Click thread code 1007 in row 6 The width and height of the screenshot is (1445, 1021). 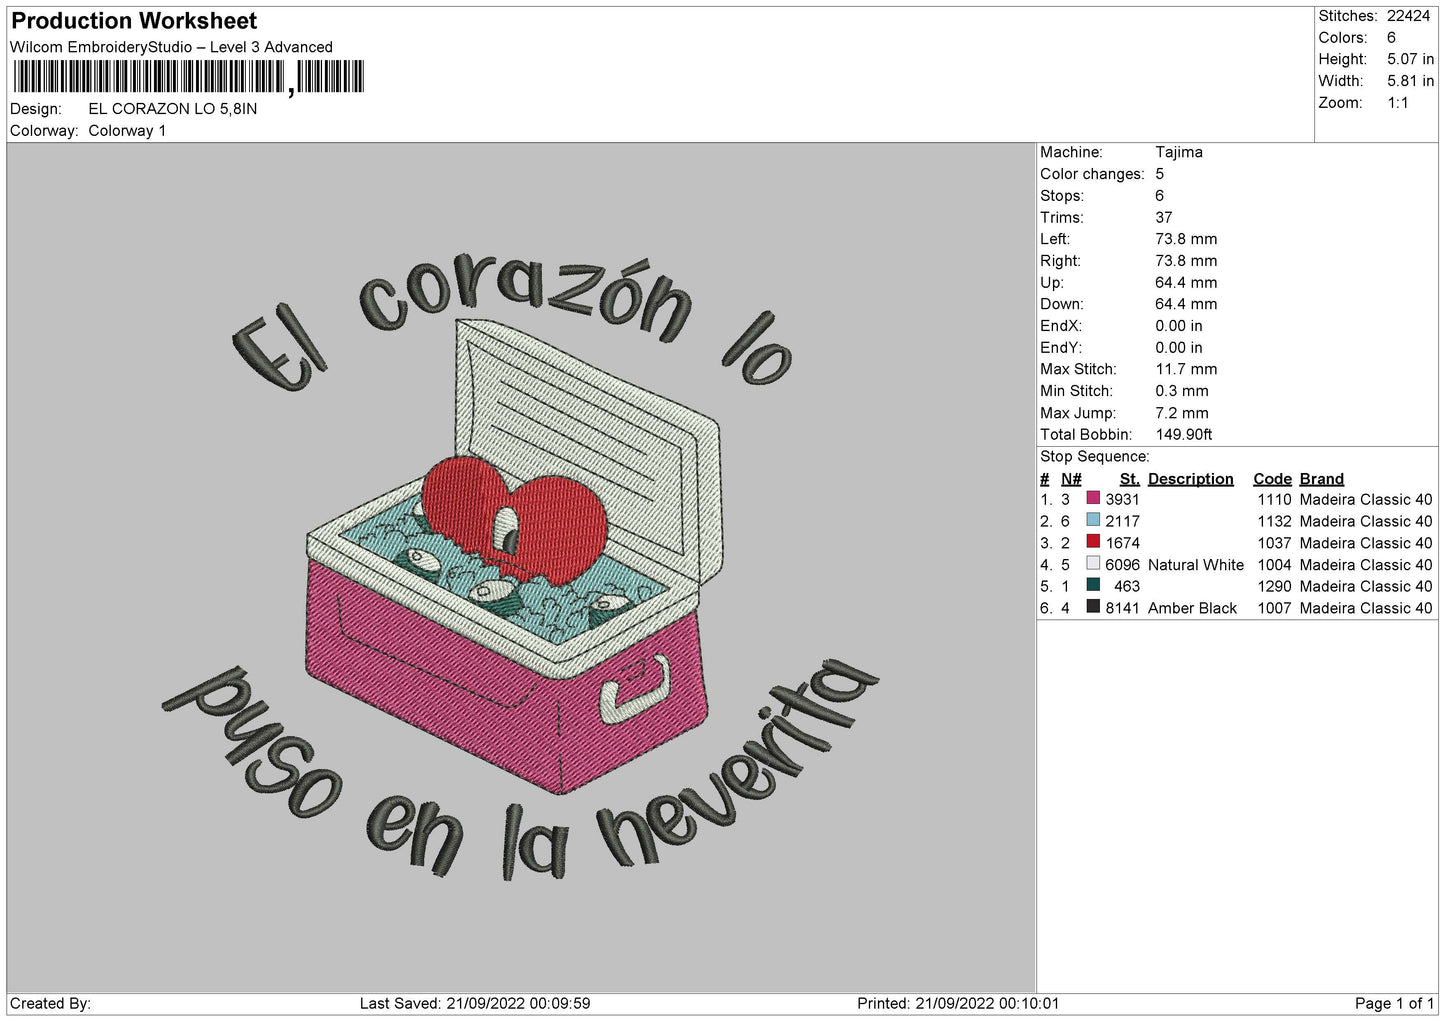click(x=1275, y=608)
